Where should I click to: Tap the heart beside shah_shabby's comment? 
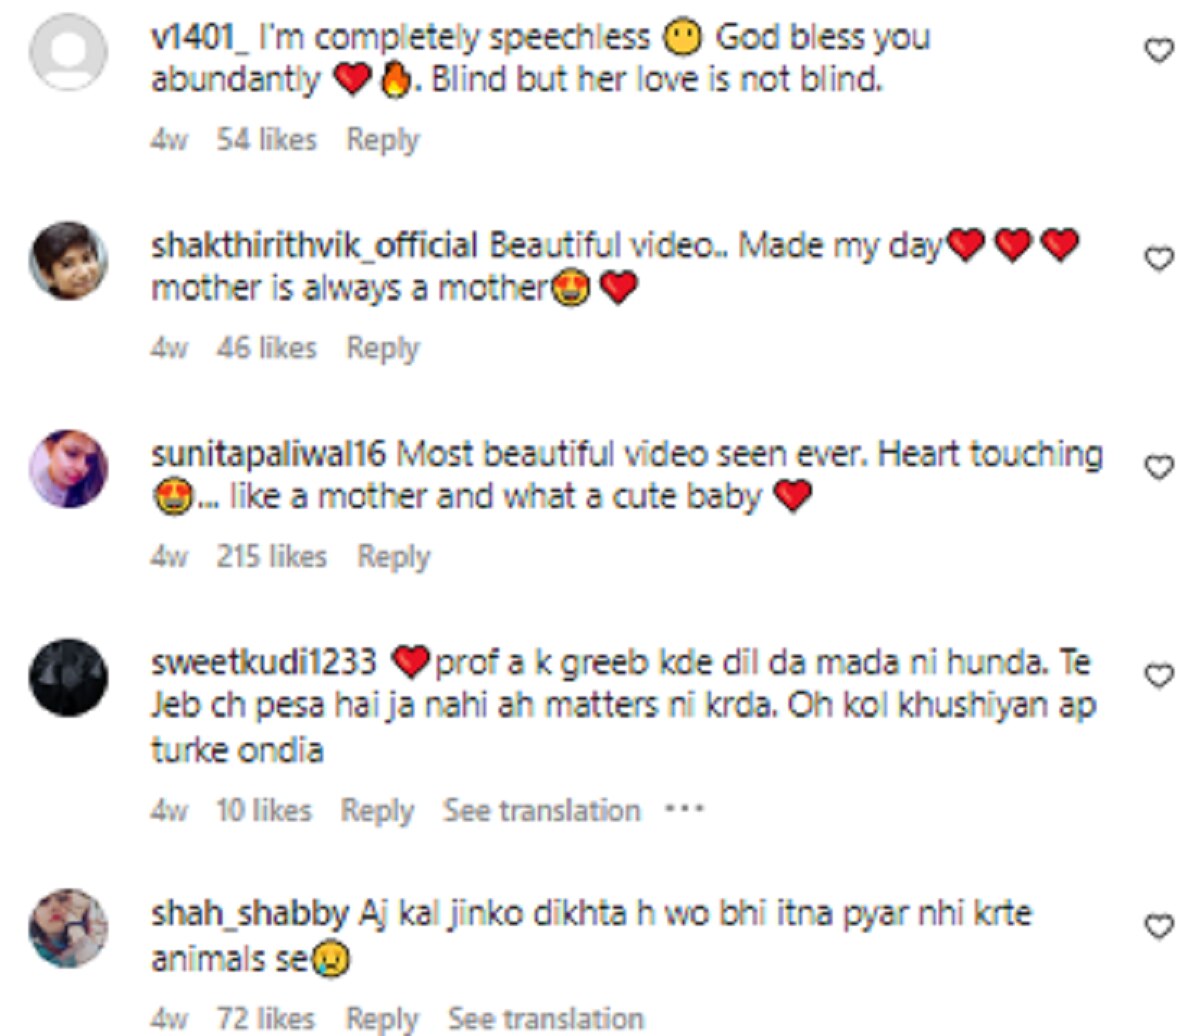pos(1158,927)
